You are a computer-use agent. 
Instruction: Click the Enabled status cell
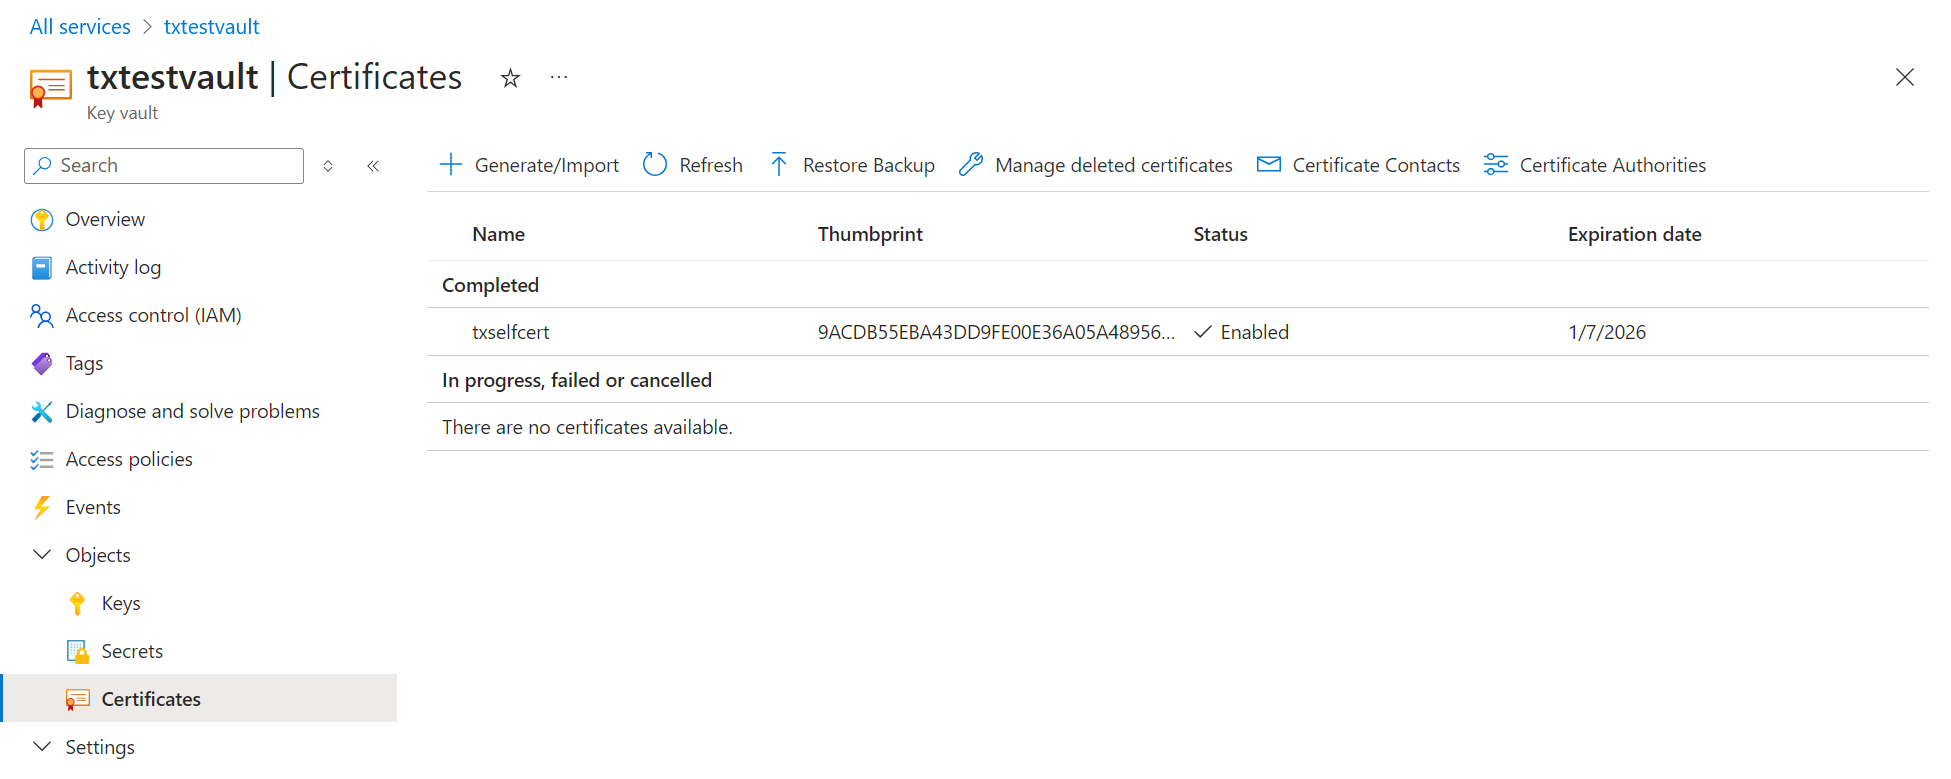(x=1242, y=332)
